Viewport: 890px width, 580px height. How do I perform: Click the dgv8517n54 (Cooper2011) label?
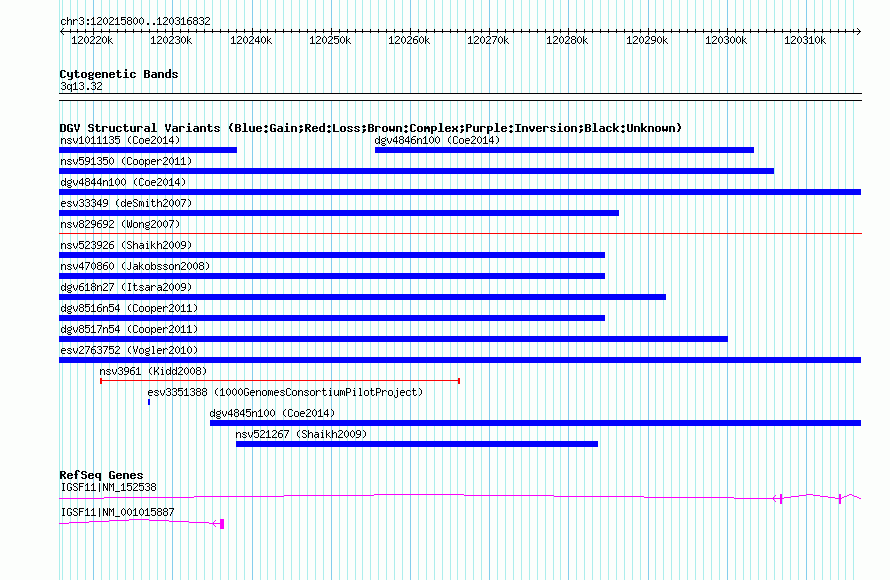click(x=129, y=329)
